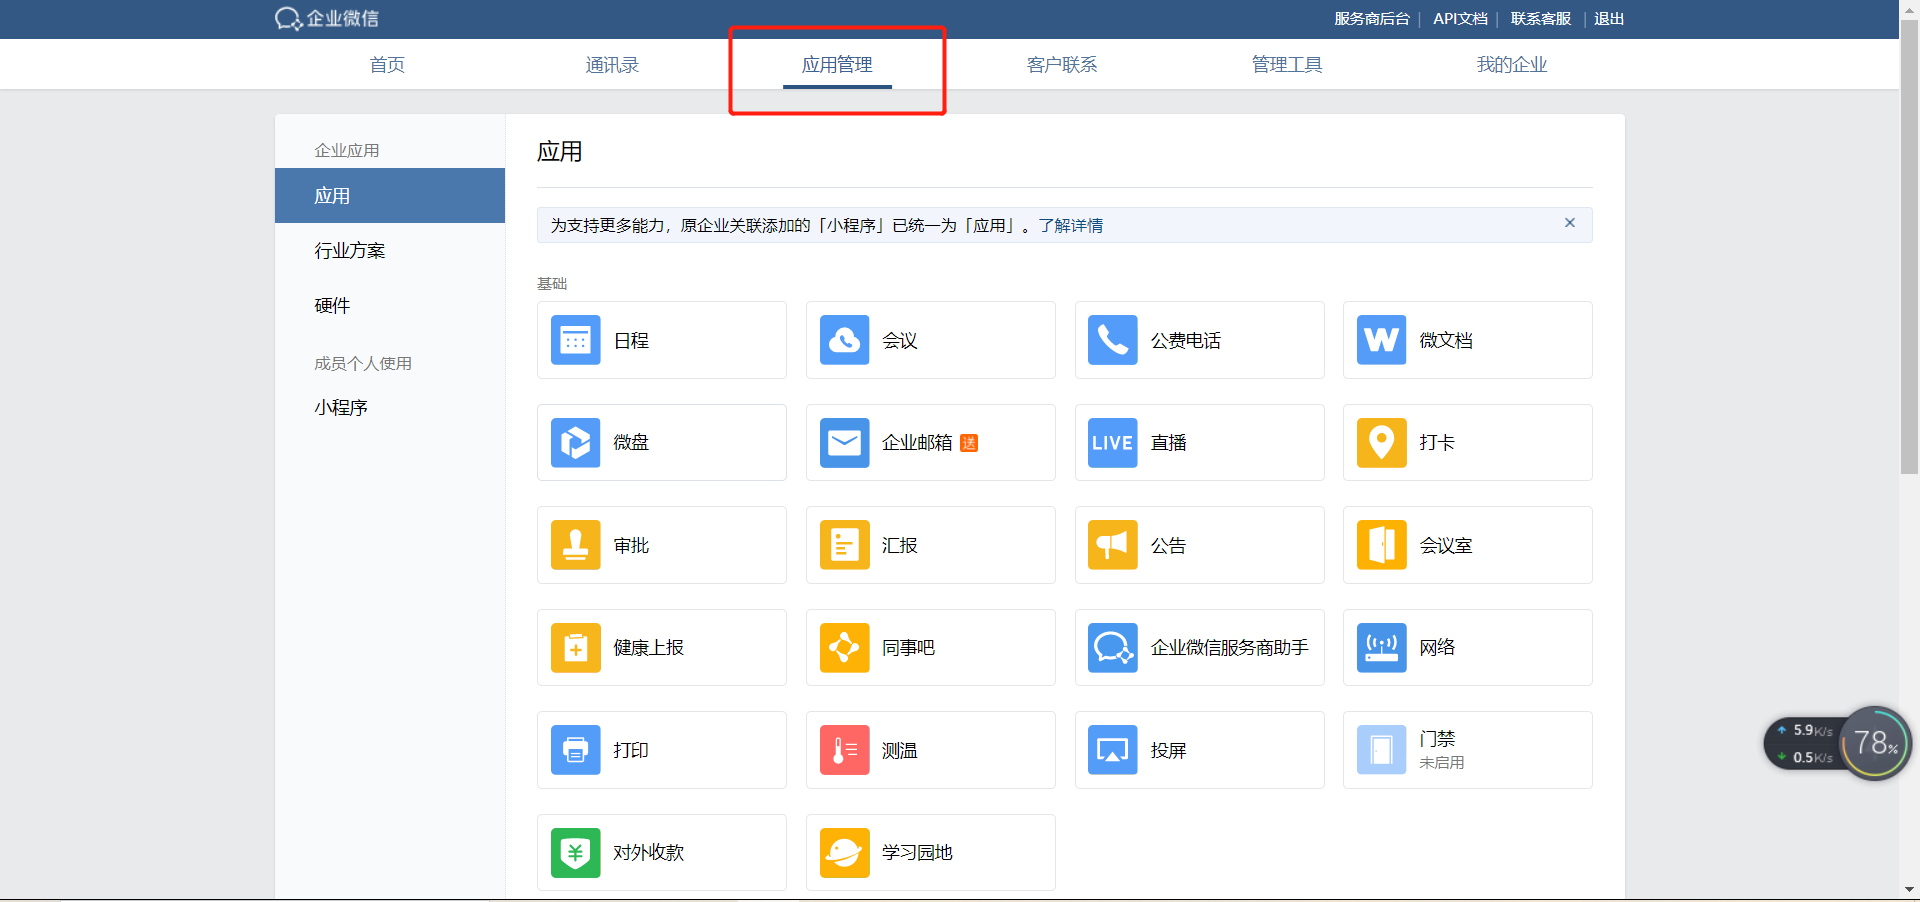
Task: Open the 了解详情 link in notice
Action: (1070, 226)
